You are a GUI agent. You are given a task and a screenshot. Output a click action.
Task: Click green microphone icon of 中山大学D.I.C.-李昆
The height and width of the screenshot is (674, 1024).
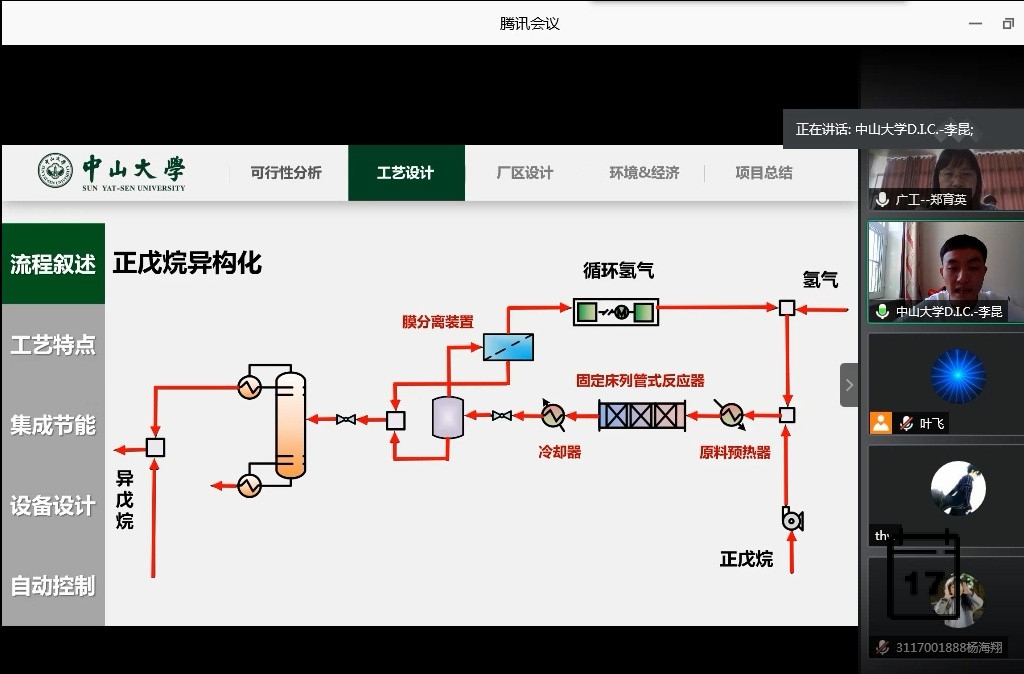[x=882, y=312]
